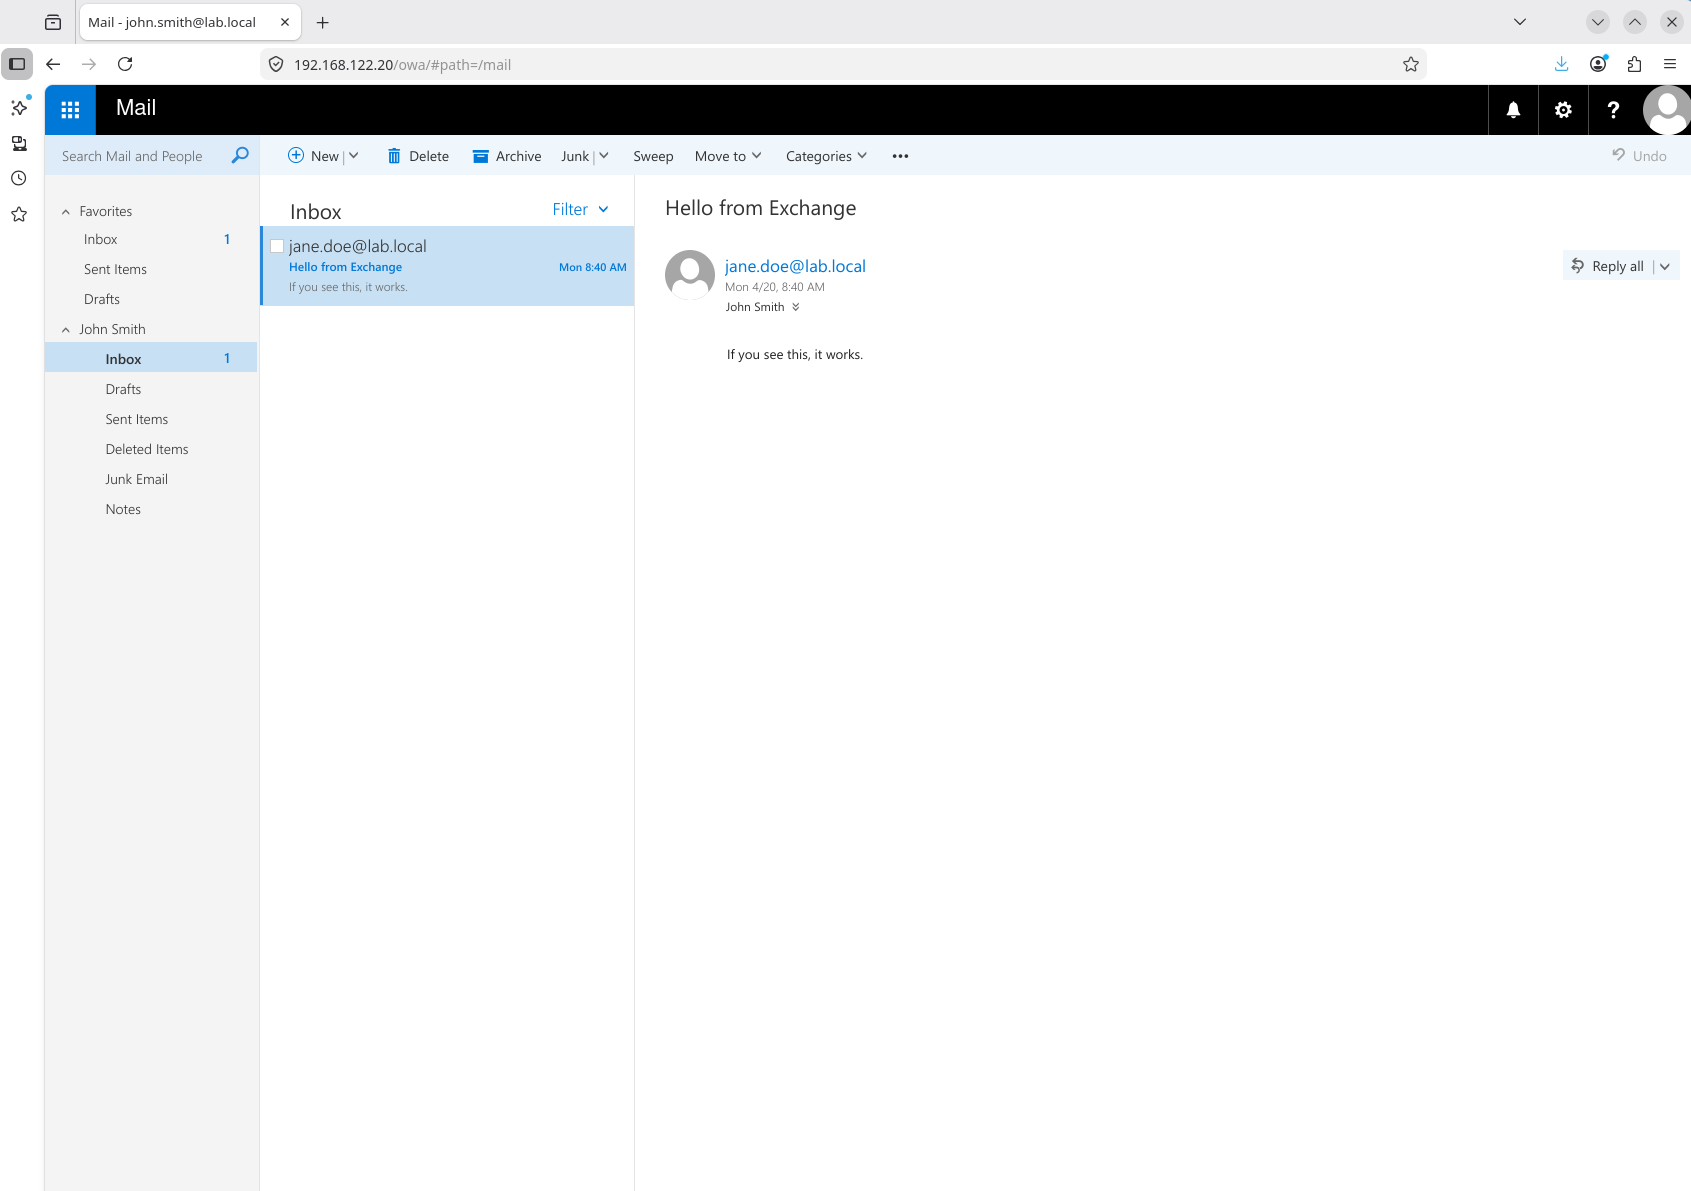Viewport: 1691px width, 1191px height.
Task: Click the sender link jane.doe@lab.local
Action: point(794,266)
